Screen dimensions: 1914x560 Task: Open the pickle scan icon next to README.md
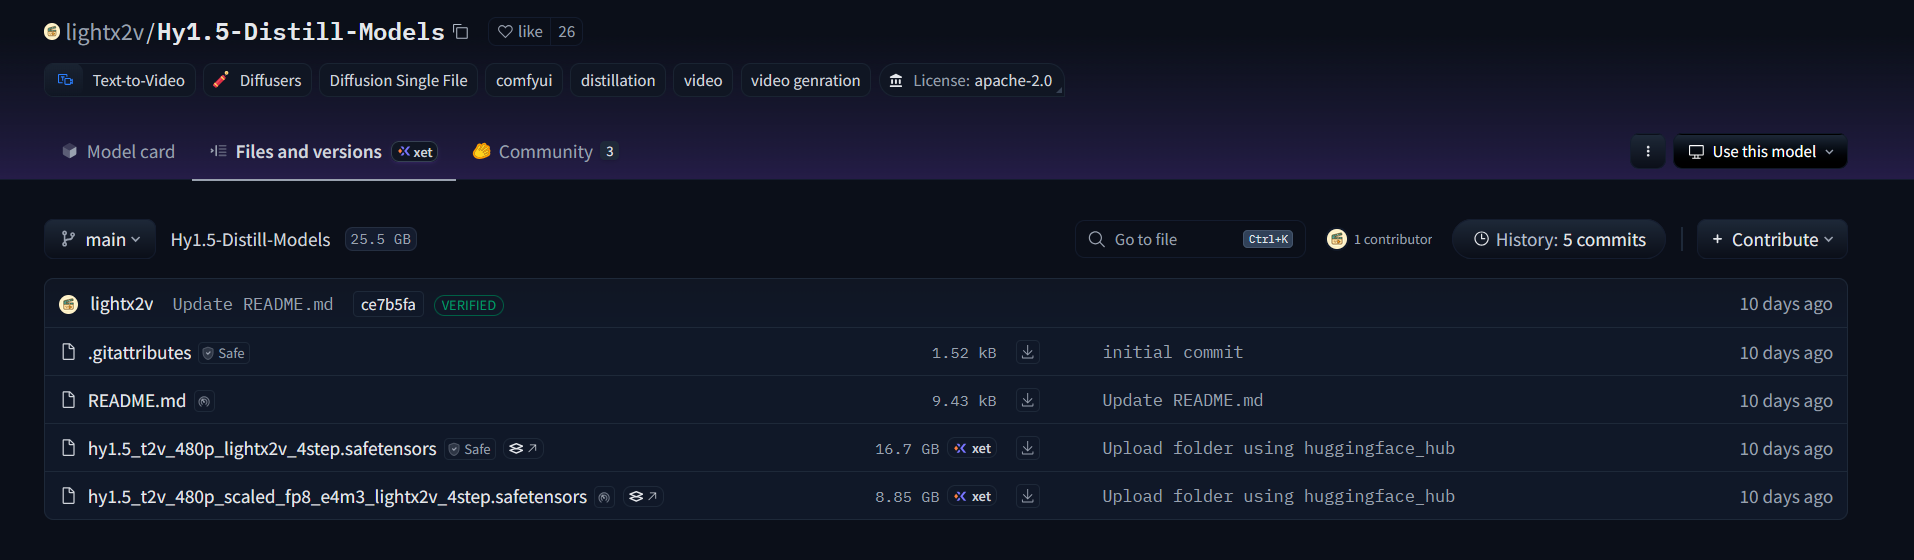pos(204,401)
